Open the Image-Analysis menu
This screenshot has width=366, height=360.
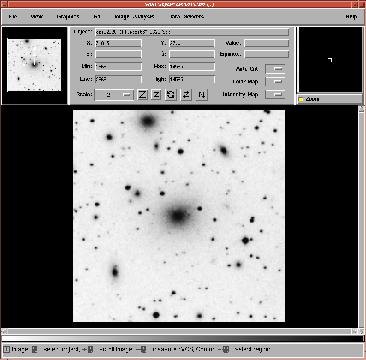click(134, 16)
